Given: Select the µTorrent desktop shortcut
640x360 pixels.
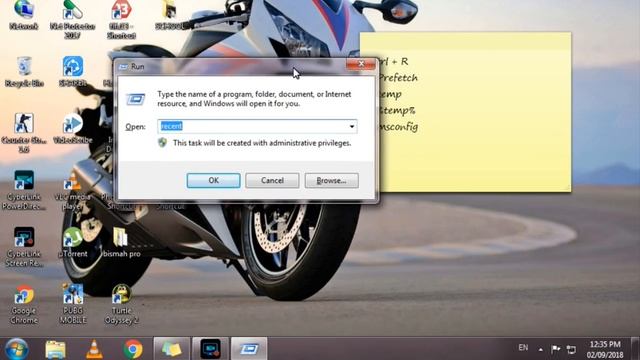Looking at the screenshot, I should click(73, 243).
